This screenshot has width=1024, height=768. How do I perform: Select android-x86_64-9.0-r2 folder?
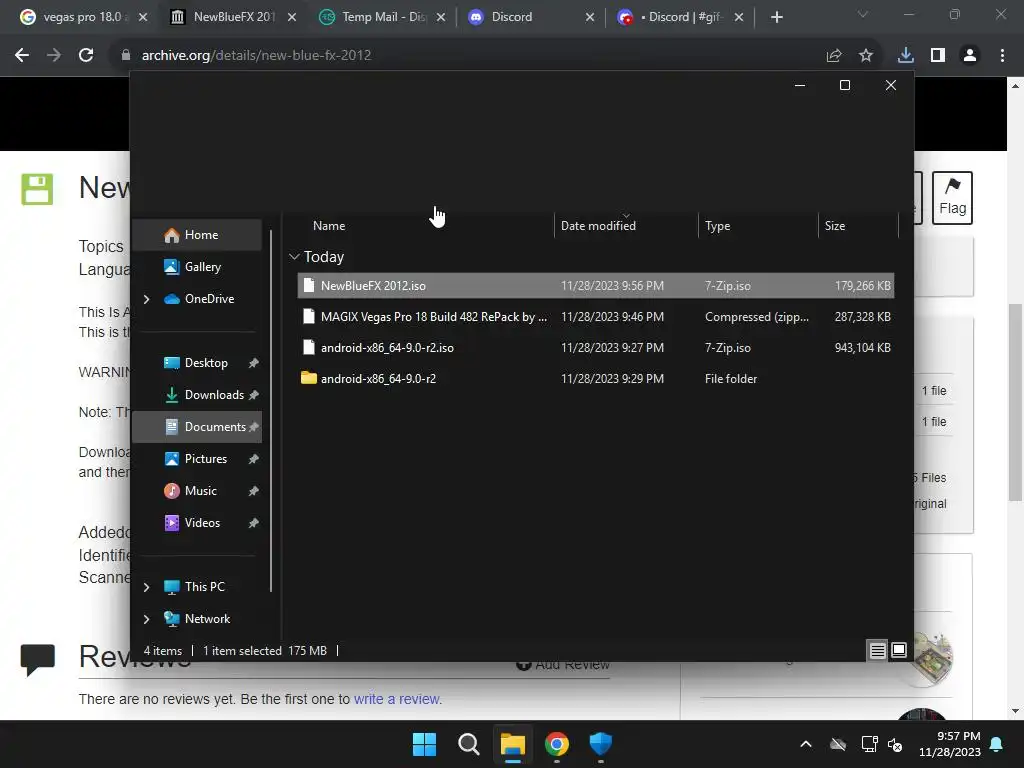(x=596, y=379)
